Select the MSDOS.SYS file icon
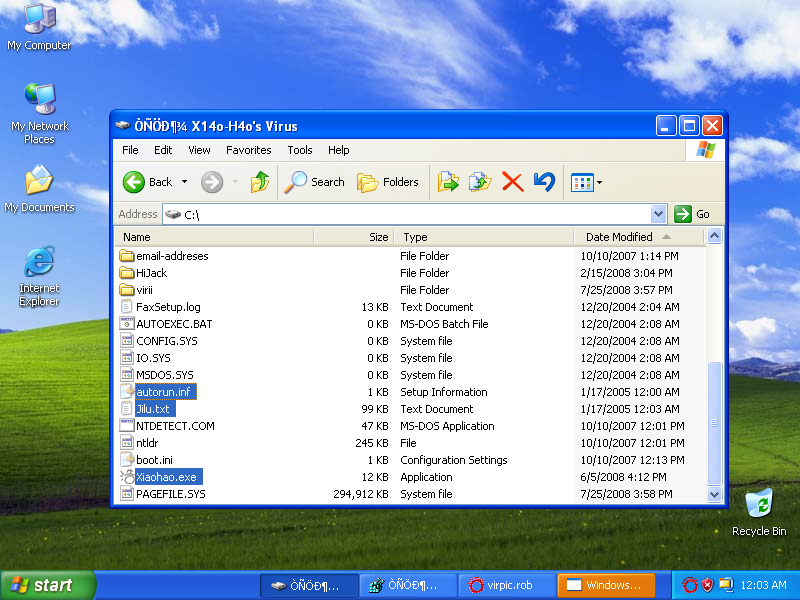 click(x=127, y=374)
